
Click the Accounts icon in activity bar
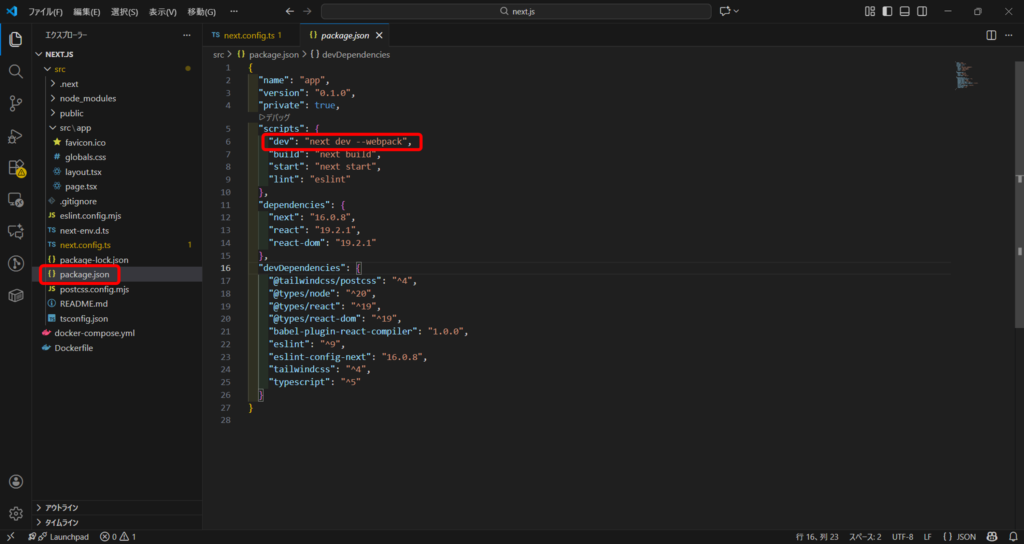coord(15,482)
